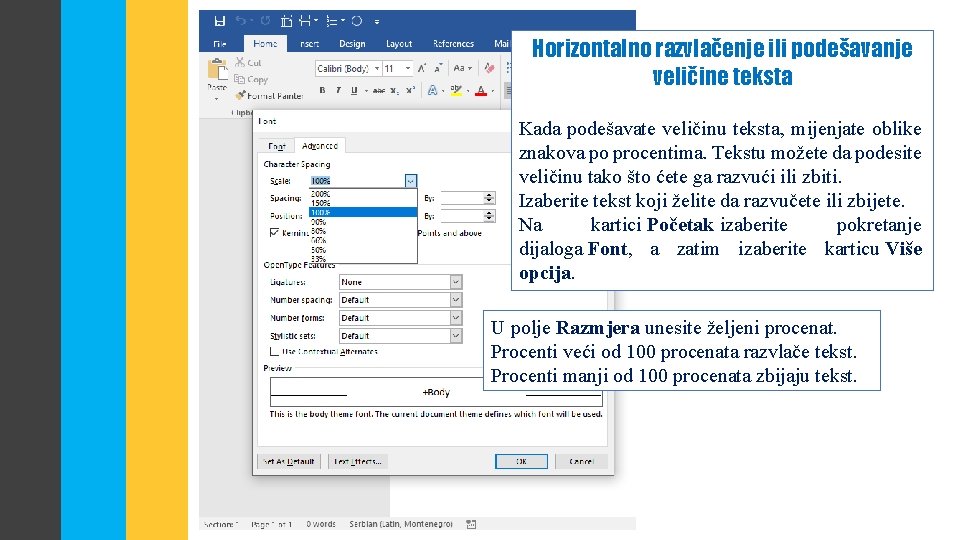Screen dimensions: 960x540
Task: Click the Position By stepper arrows
Action: click(x=489, y=216)
